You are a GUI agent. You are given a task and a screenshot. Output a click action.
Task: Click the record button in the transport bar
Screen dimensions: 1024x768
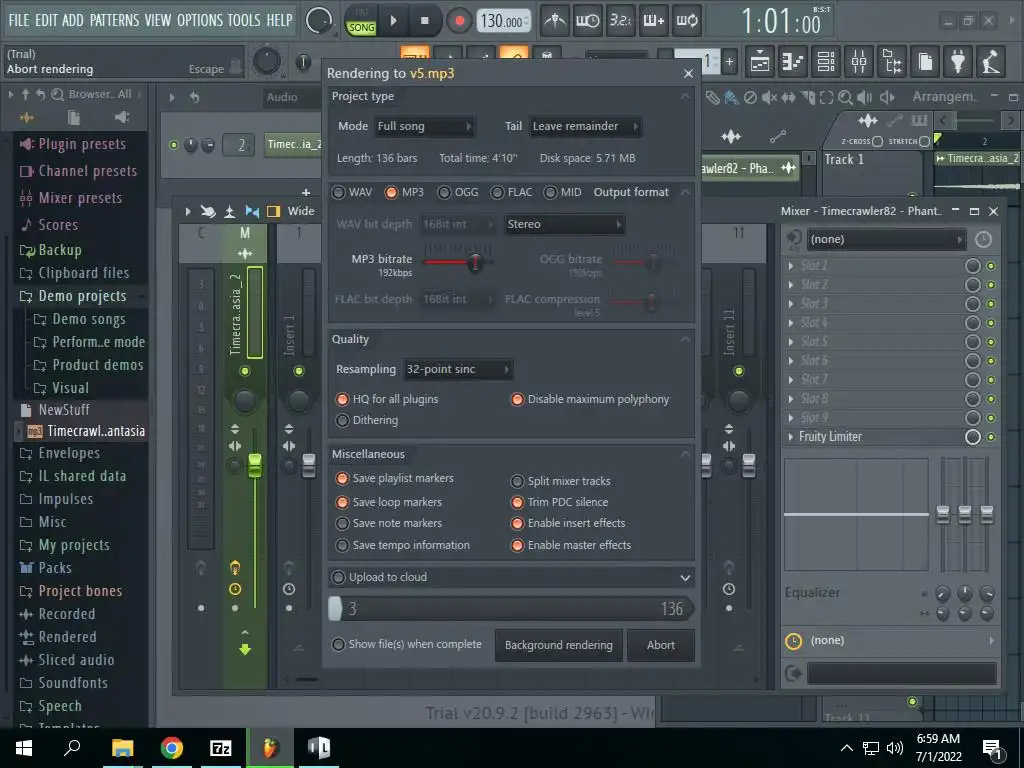[x=459, y=21]
